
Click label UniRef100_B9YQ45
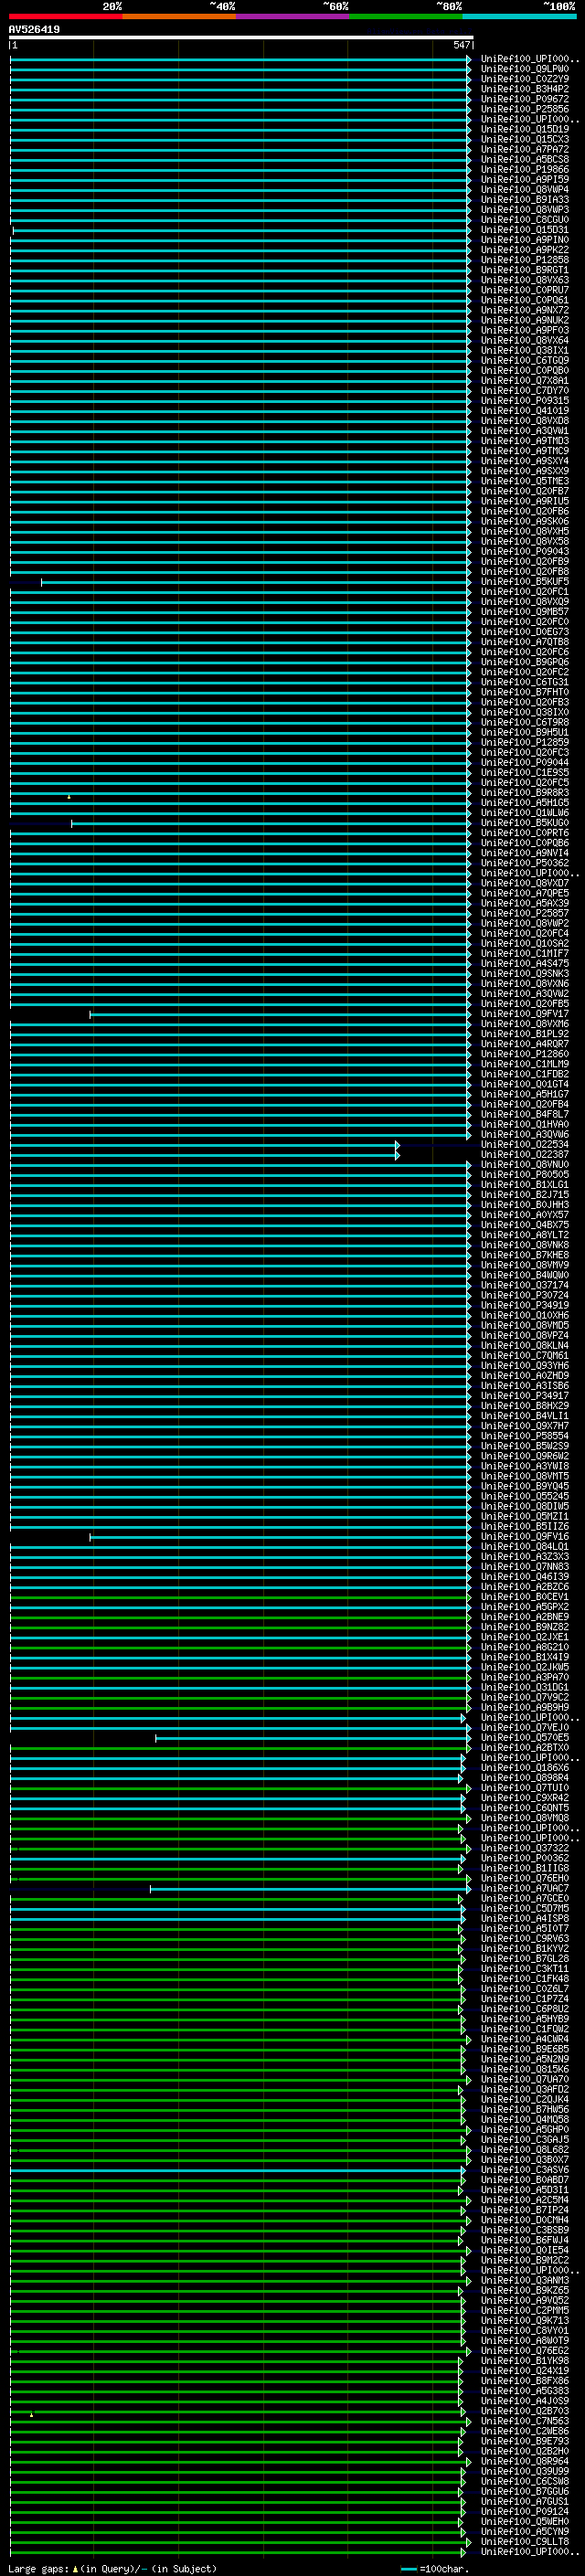[x=524, y=1486]
